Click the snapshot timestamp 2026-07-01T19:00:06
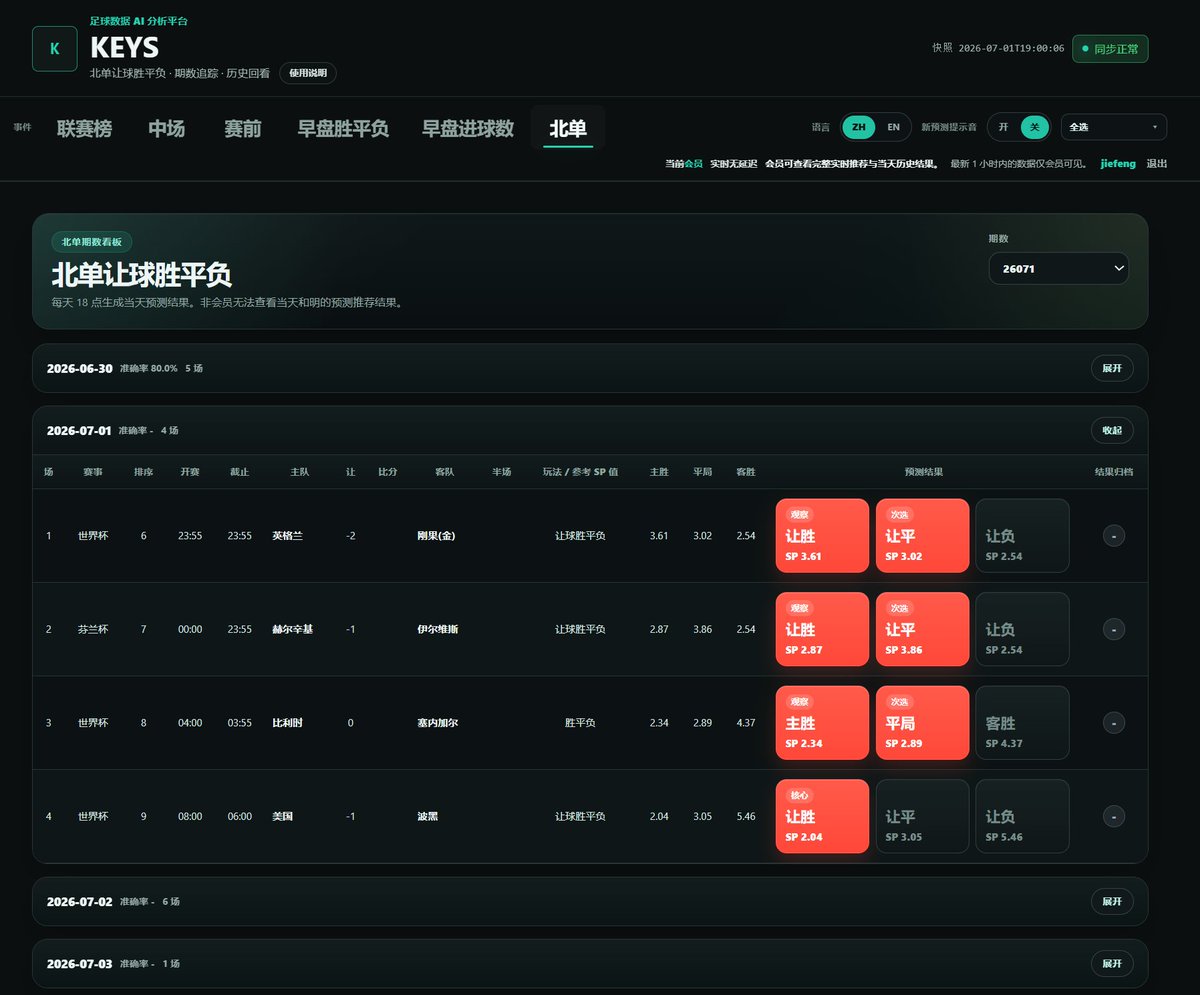1200x995 pixels. [x=1011, y=48]
